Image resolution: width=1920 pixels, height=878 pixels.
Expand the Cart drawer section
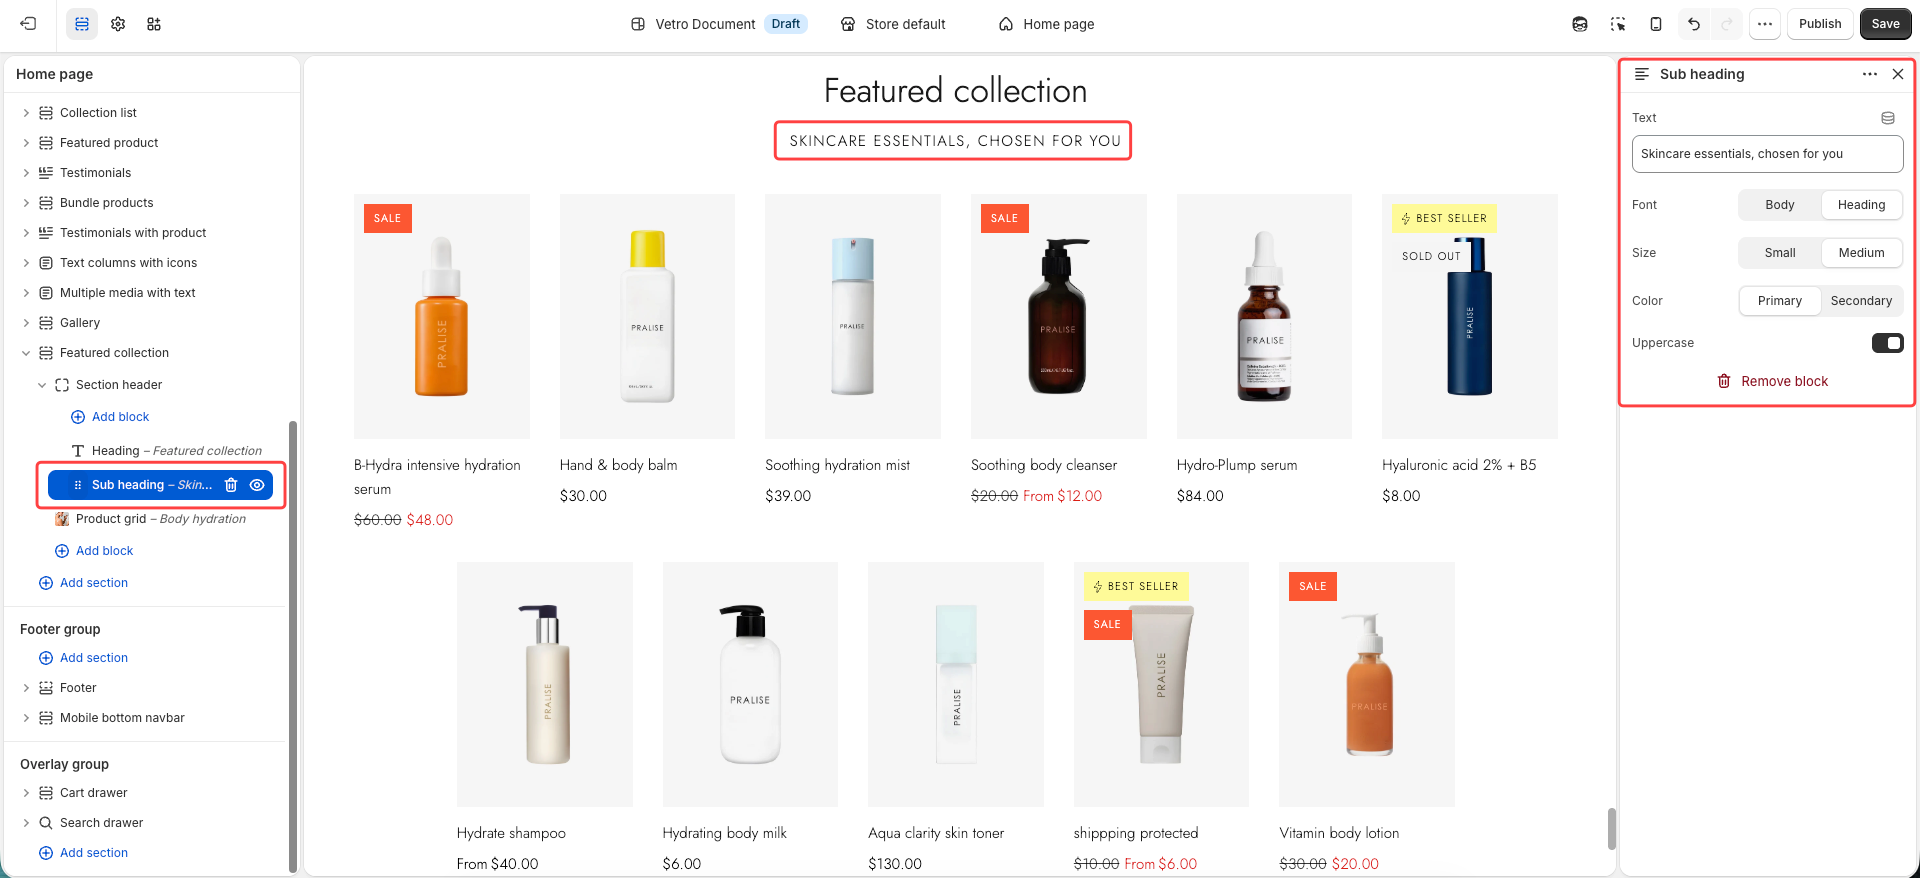pyautogui.click(x=26, y=793)
